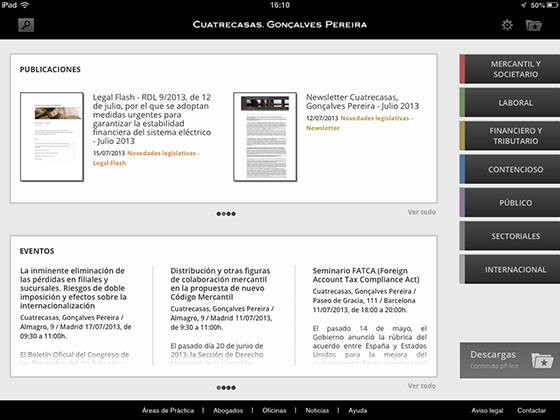Open Contactar link in footer
The height and width of the screenshot is (420, 560).
(x=531, y=410)
